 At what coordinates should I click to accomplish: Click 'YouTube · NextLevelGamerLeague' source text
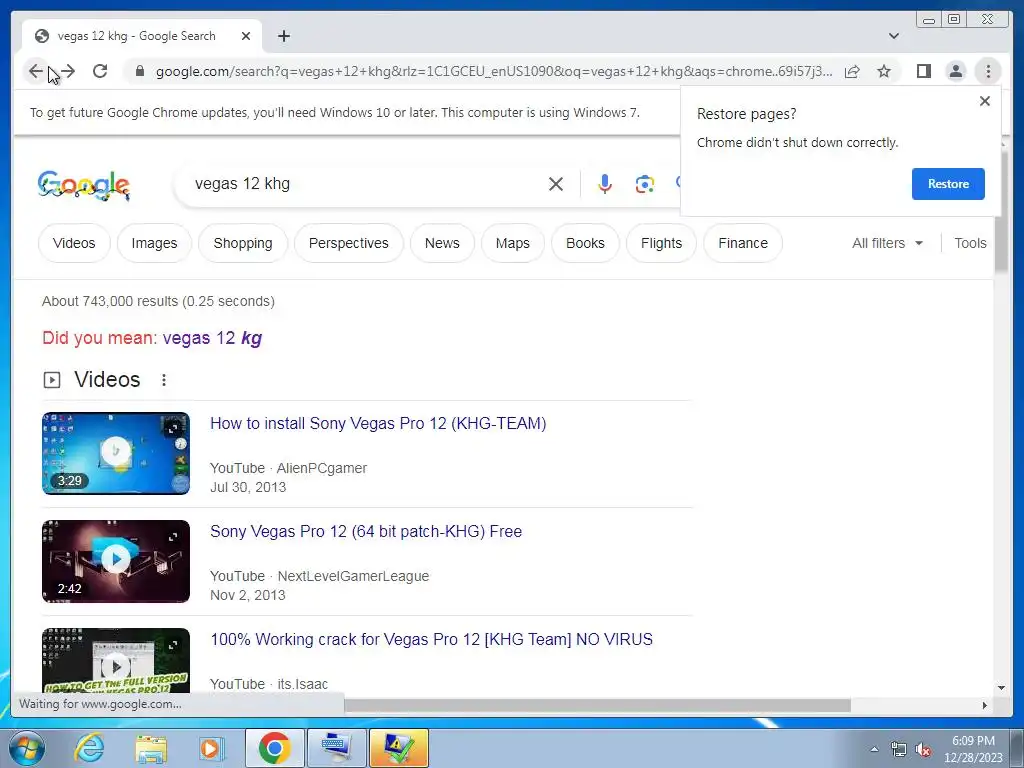(319, 576)
